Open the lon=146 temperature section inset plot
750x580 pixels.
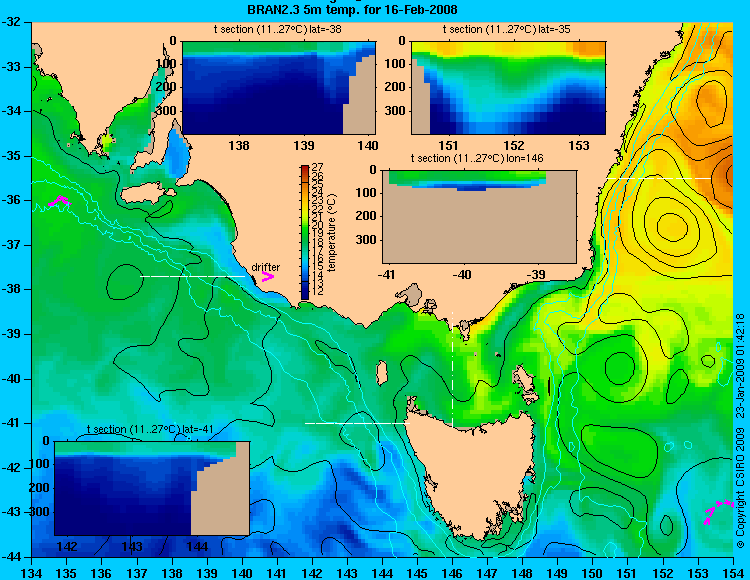coord(479,216)
